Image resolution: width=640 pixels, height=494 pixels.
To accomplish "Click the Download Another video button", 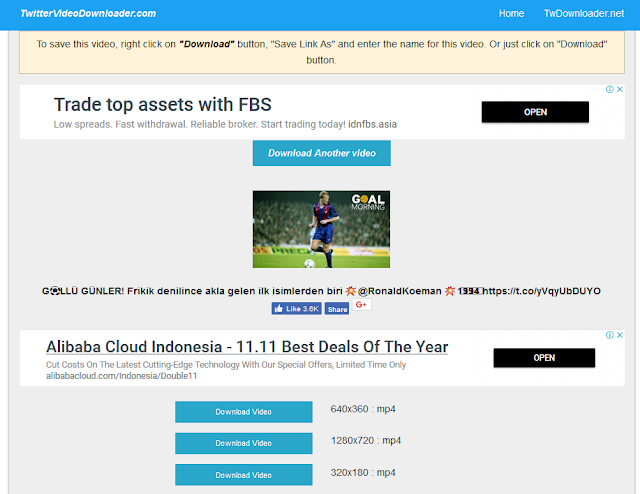I will 322,153.
